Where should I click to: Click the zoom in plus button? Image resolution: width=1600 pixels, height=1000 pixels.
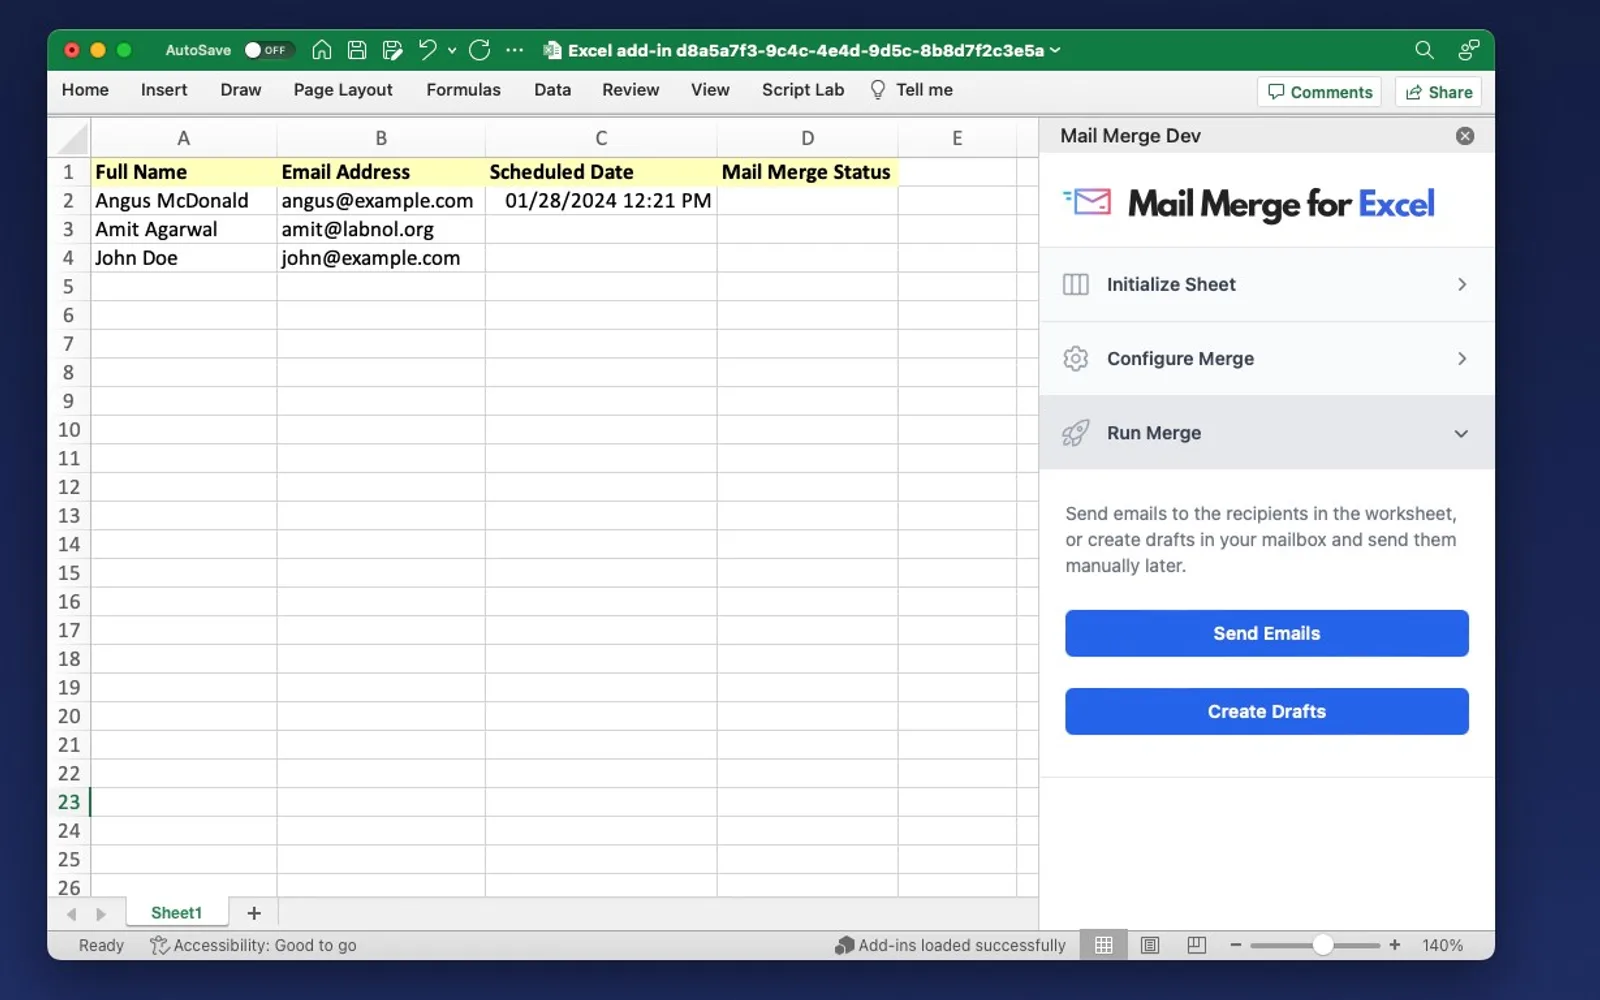click(1394, 945)
